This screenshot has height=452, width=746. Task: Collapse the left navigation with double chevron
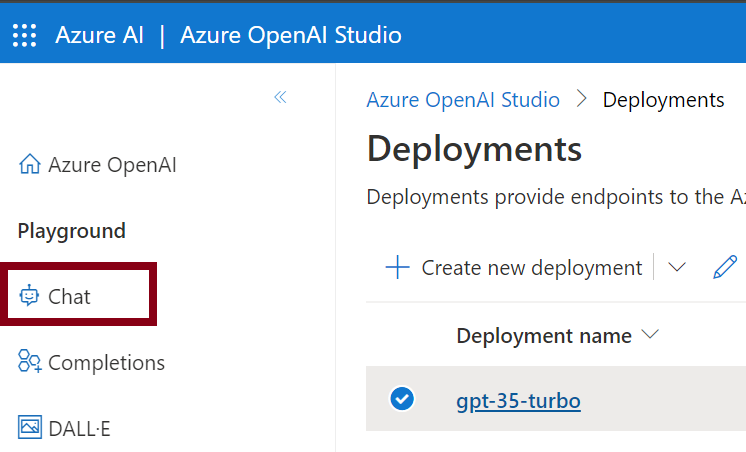280,97
